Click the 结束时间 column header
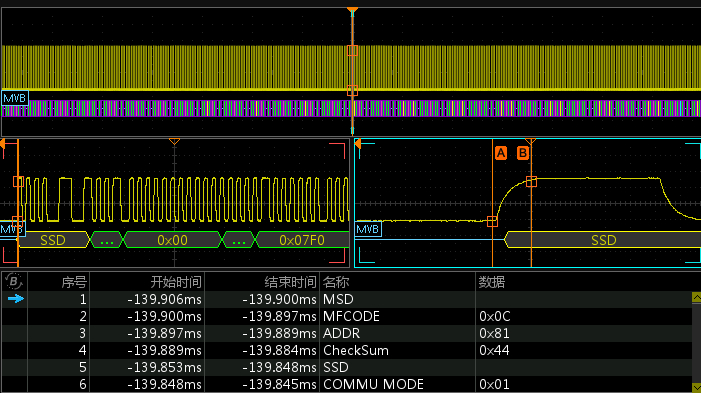 click(x=291, y=282)
